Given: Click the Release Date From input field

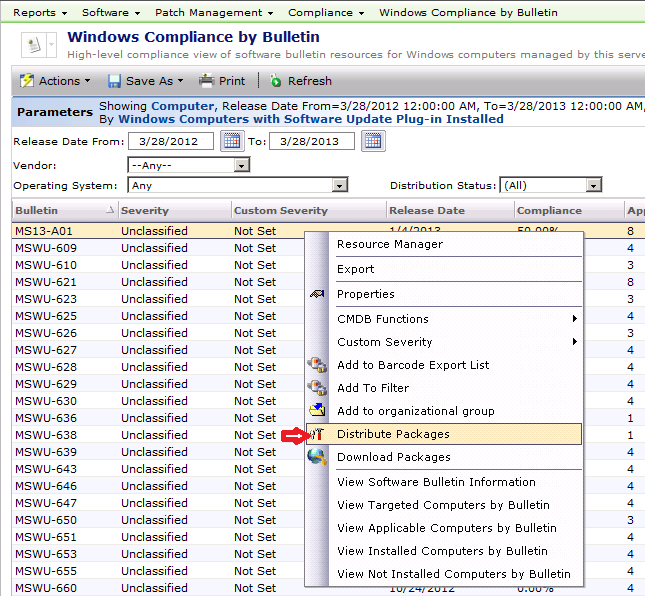Looking at the screenshot, I should pos(171,141).
